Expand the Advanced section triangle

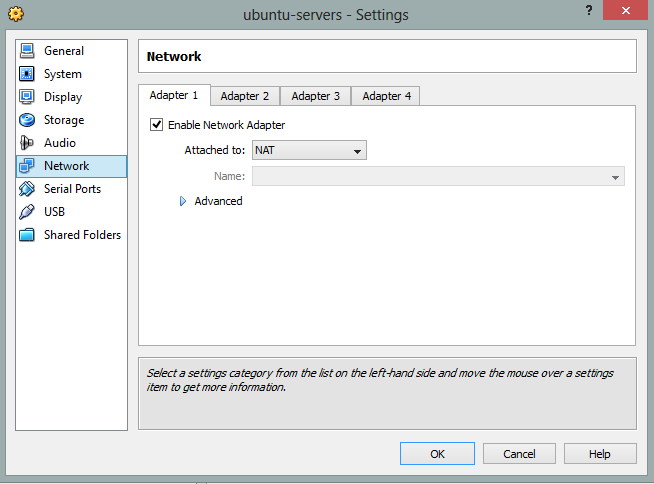(183, 201)
